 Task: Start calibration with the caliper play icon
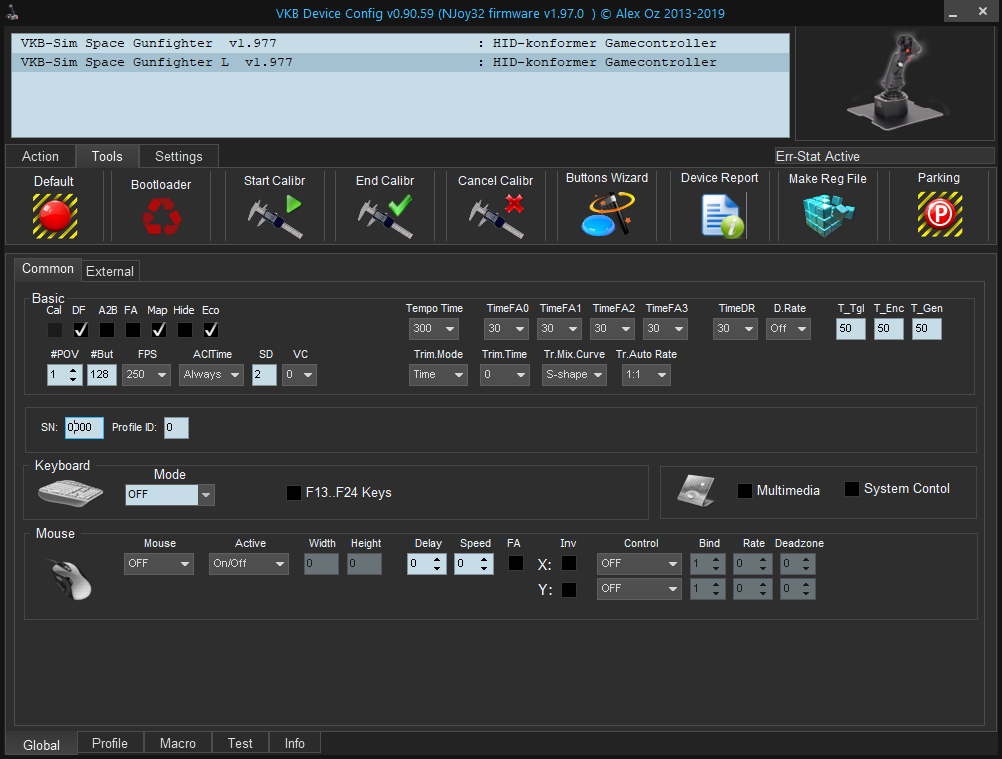pos(274,216)
